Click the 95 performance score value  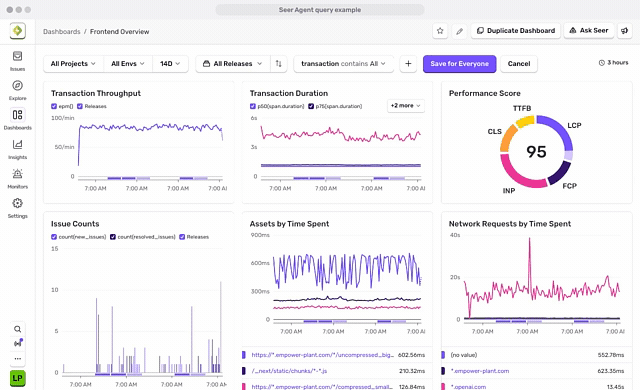pos(536,152)
